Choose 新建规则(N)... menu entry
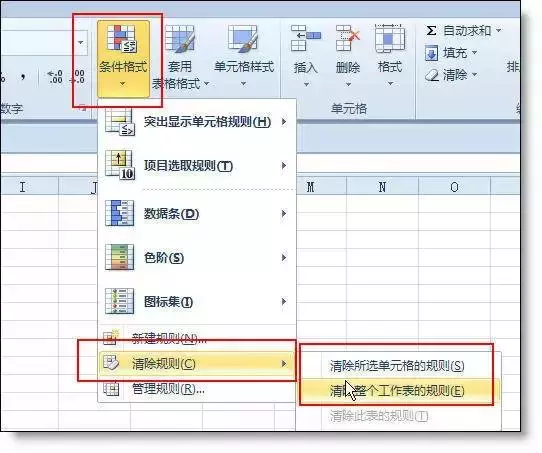Image resolution: width=542 pixels, height=453 pixels. coord(197,338)
